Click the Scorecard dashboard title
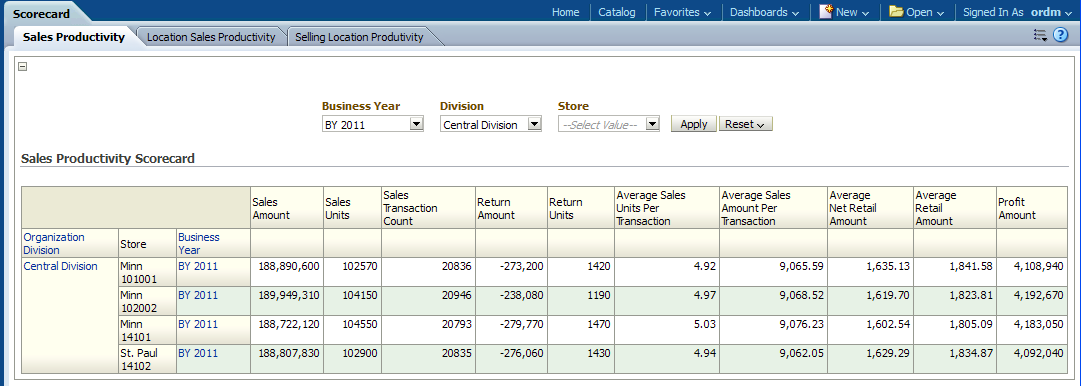Viewport: 1081px width, 386px height. (41, 13)
